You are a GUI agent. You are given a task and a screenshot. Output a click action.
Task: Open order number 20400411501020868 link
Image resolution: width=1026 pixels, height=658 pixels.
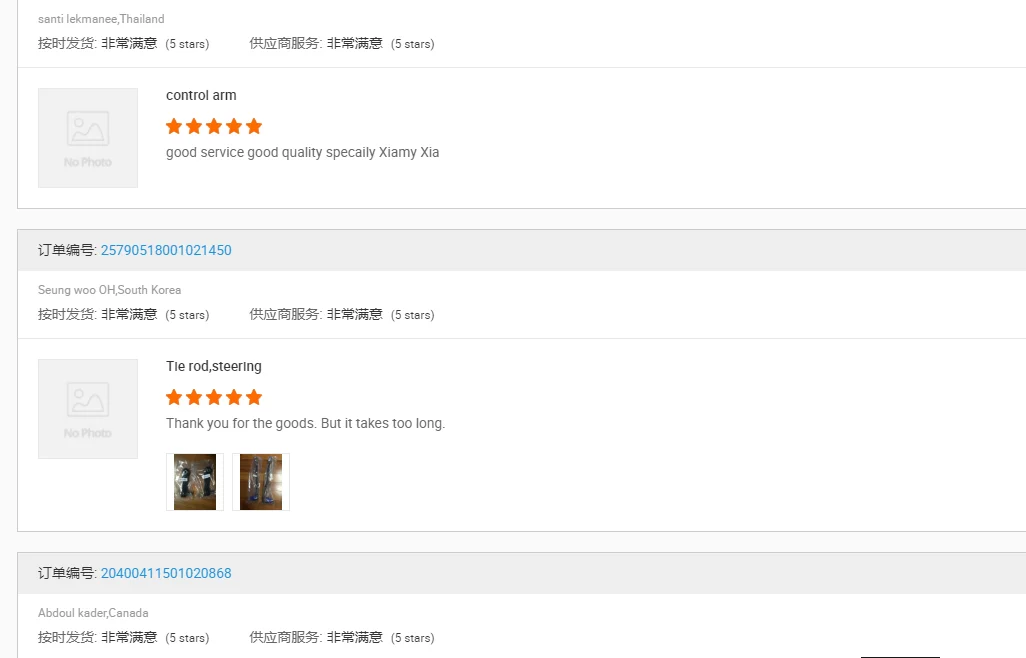click(166, 573)
